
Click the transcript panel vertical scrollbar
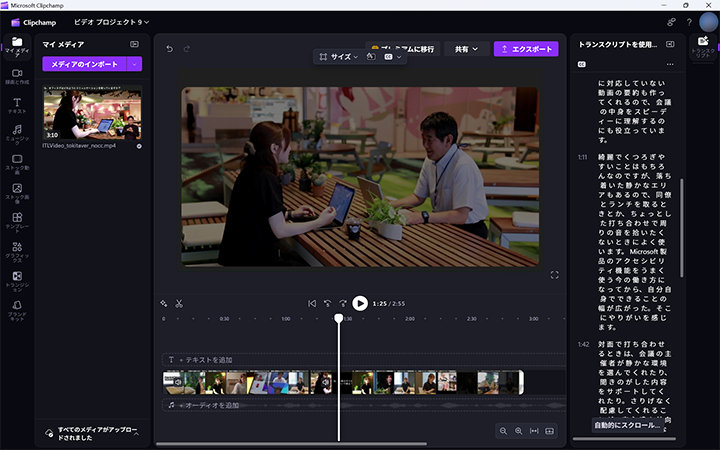[x=681, y=228]
